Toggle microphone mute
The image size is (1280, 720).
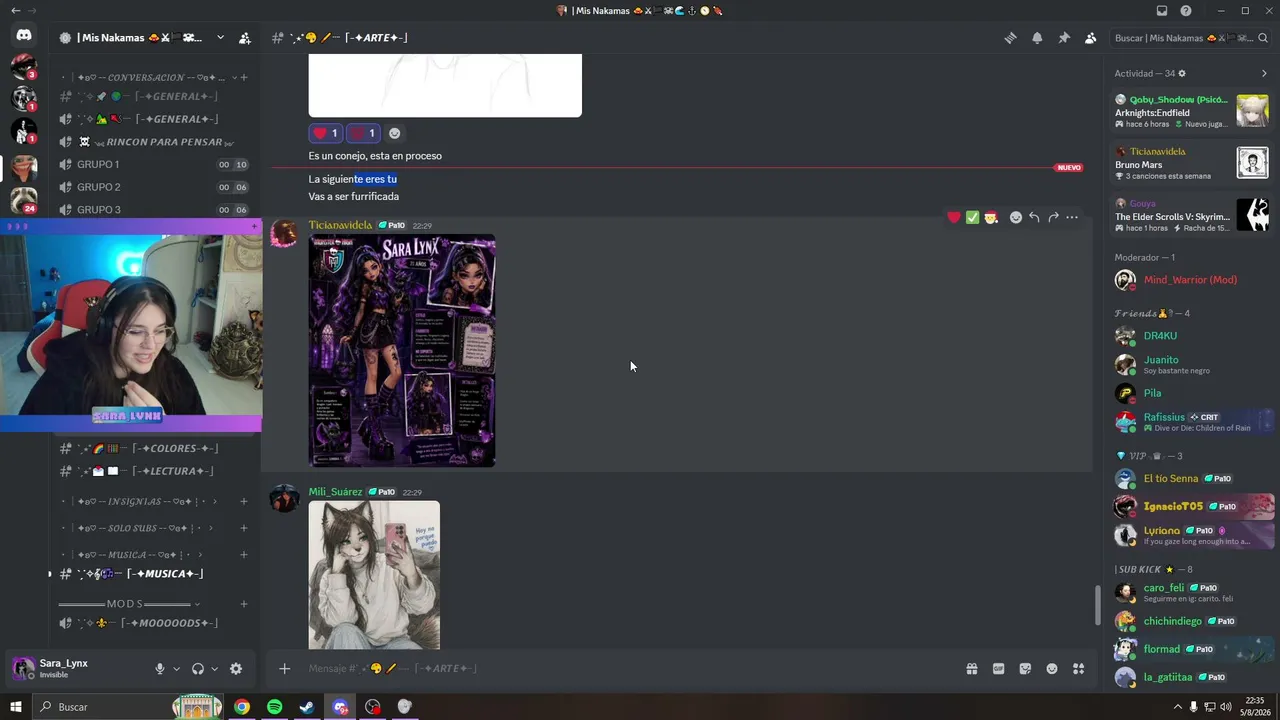[x=159, y=669]
